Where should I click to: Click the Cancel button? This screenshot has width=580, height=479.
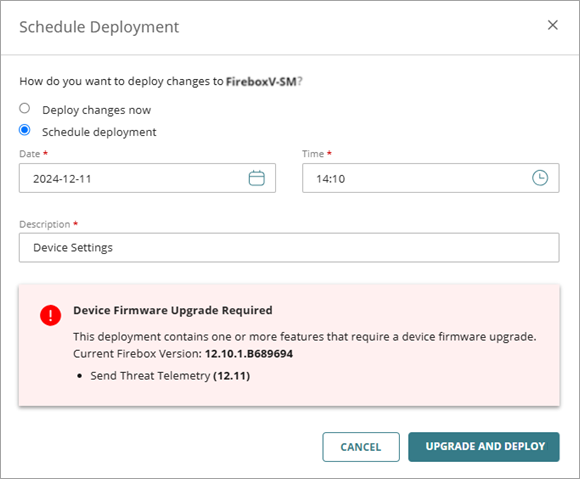(361, 447)
